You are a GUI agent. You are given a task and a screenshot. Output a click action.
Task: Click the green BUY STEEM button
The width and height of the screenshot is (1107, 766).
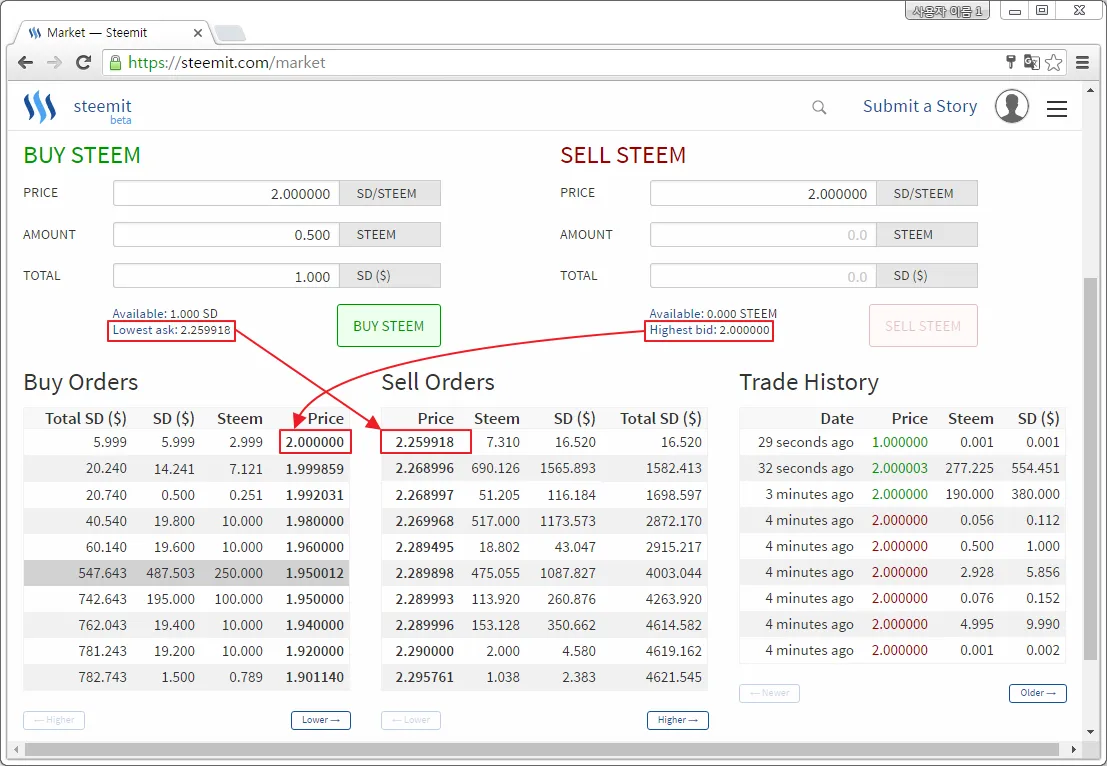[x=389, y=325]
